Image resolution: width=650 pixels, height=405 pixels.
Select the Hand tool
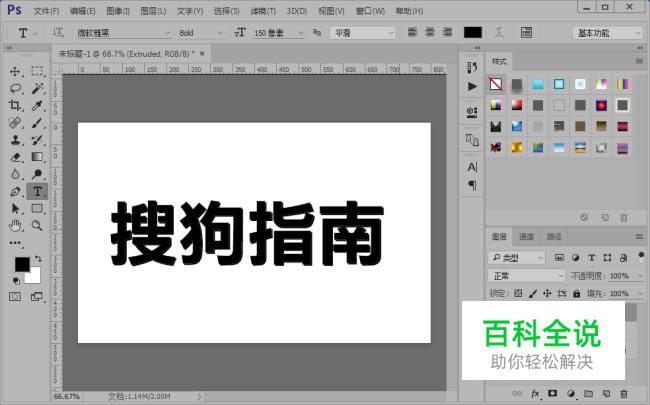[15, 226]
